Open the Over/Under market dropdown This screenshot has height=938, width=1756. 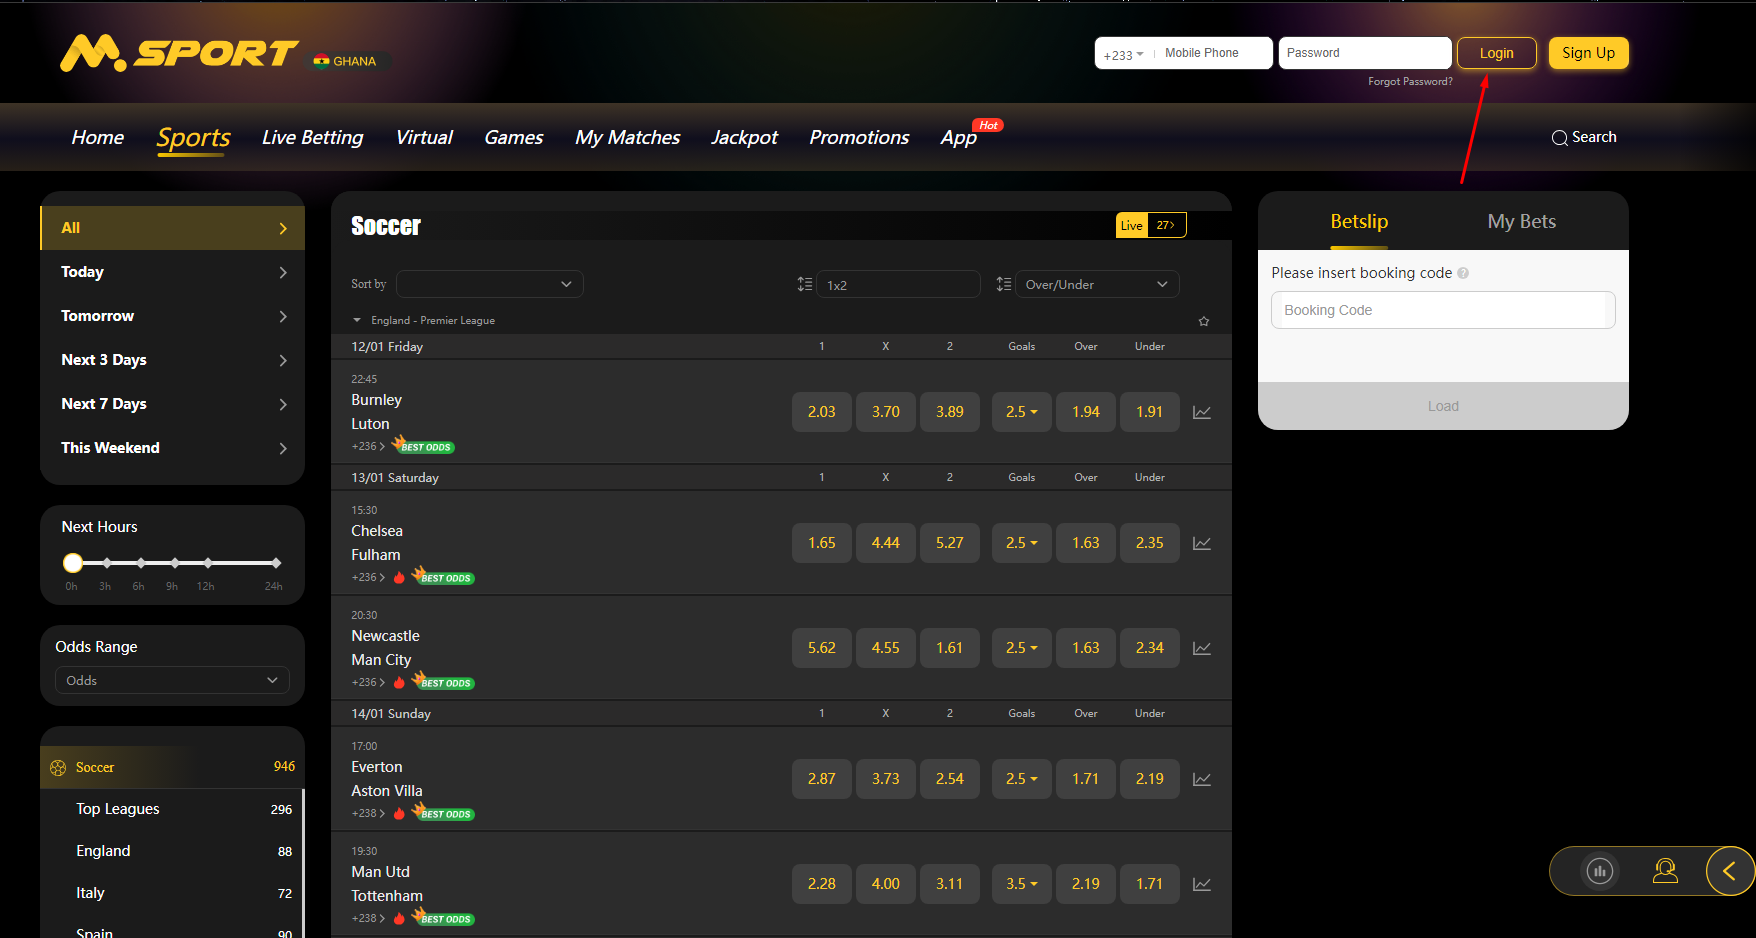pos(1097,285)
